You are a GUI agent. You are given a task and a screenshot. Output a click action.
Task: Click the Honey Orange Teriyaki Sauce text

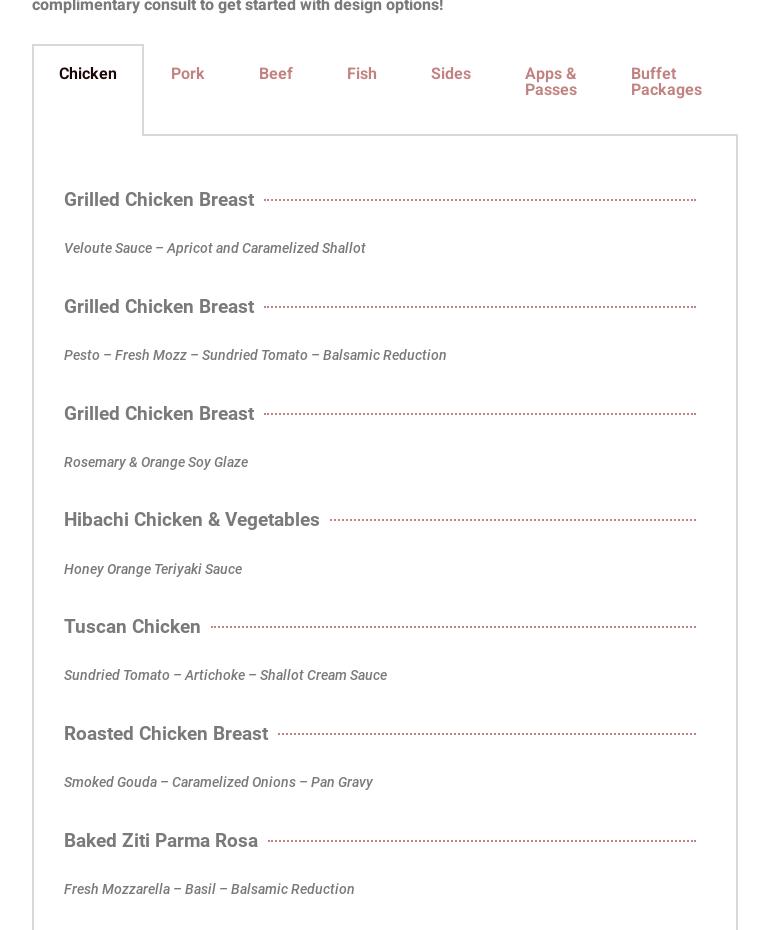click(x=153, y=569)
